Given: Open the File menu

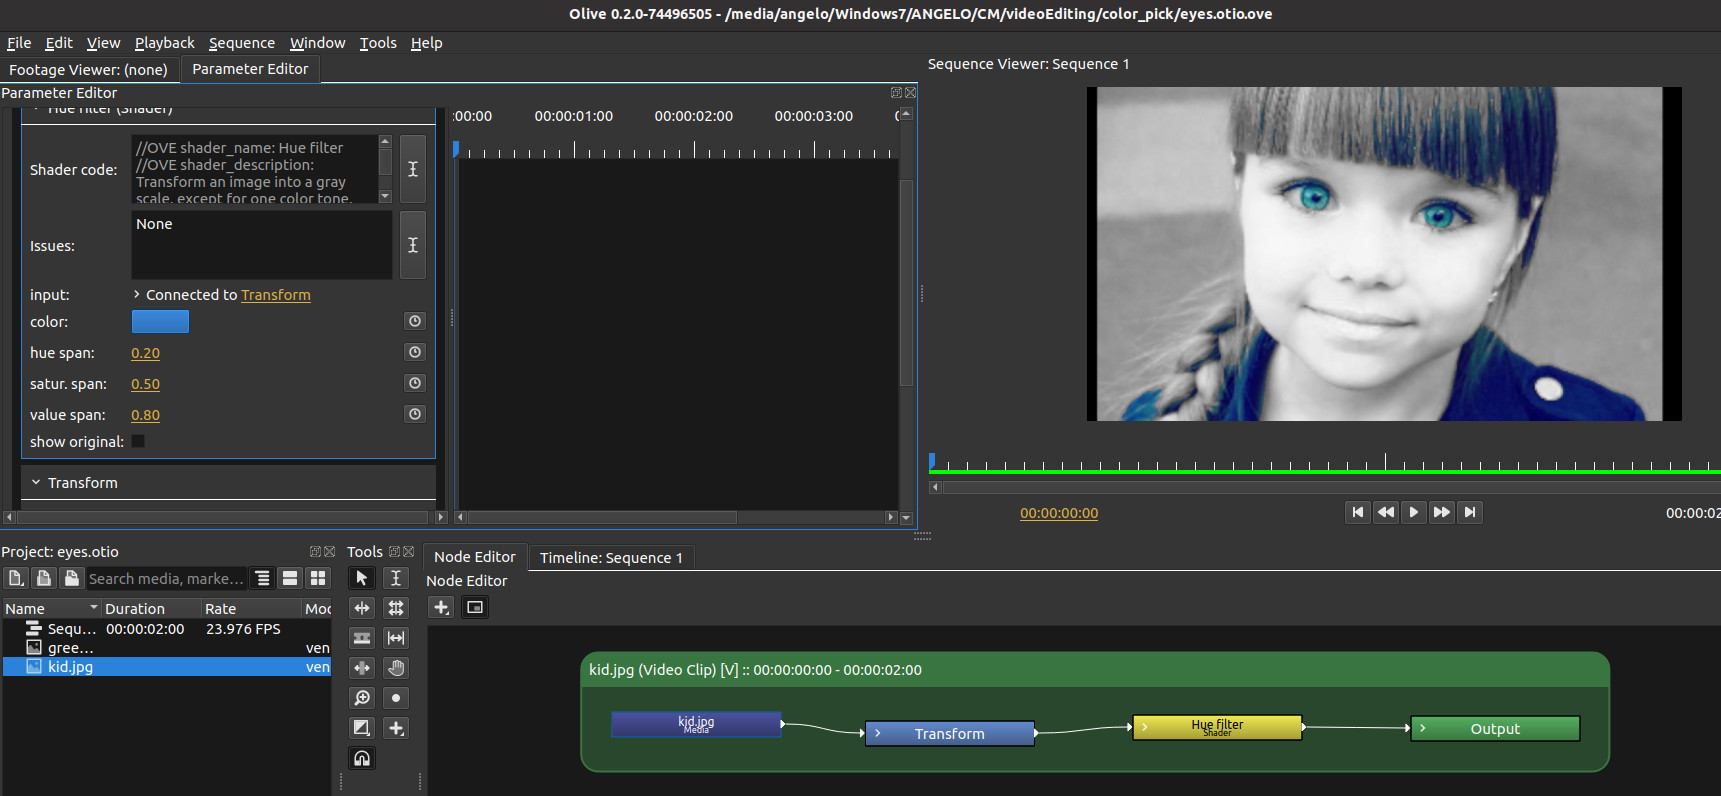Looking at the screenshot, I should [x=19, y=43].
